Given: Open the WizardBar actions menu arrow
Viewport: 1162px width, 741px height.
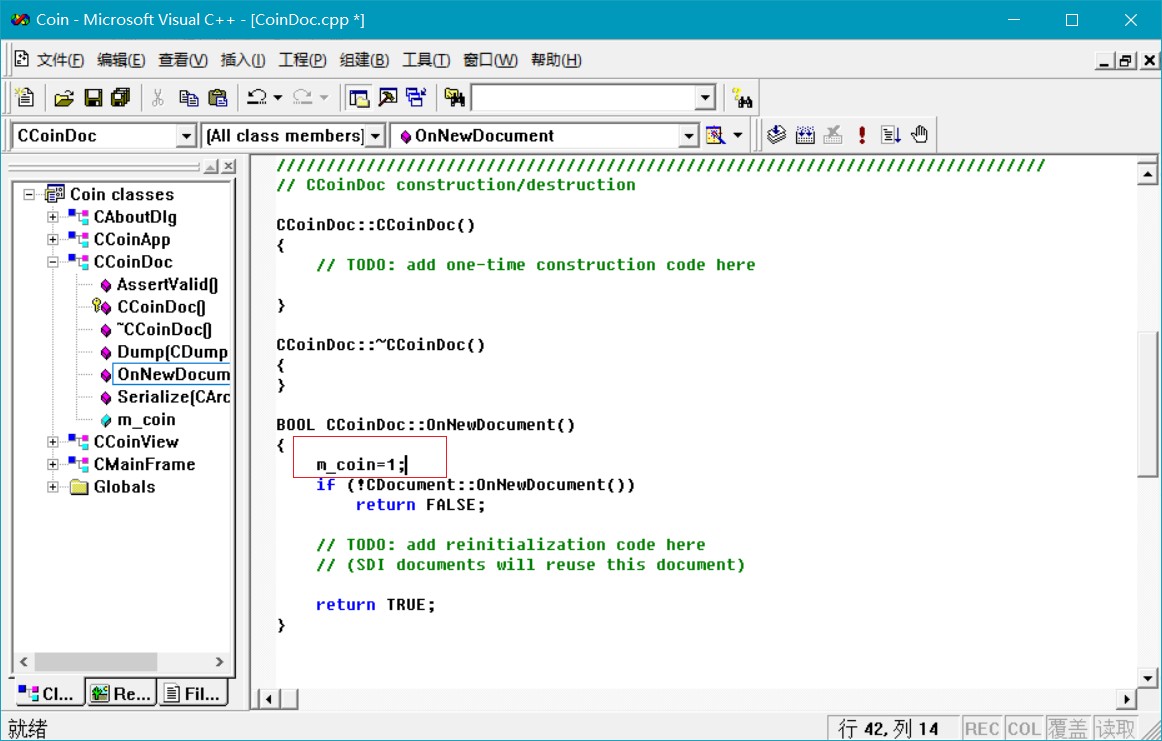Looking at the screenshot, I should (x=737, y=136).
